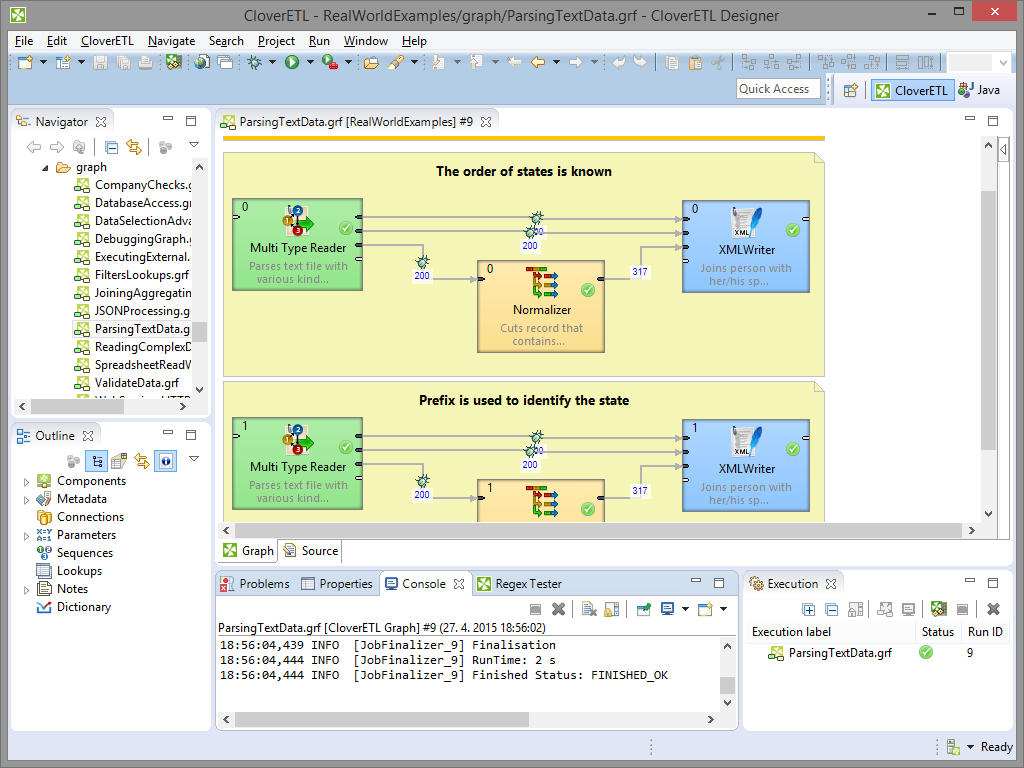The width and height of the screenshot is (1024, 768).
Task: Click the green Run graph button
Action: (x=292, y=62)
